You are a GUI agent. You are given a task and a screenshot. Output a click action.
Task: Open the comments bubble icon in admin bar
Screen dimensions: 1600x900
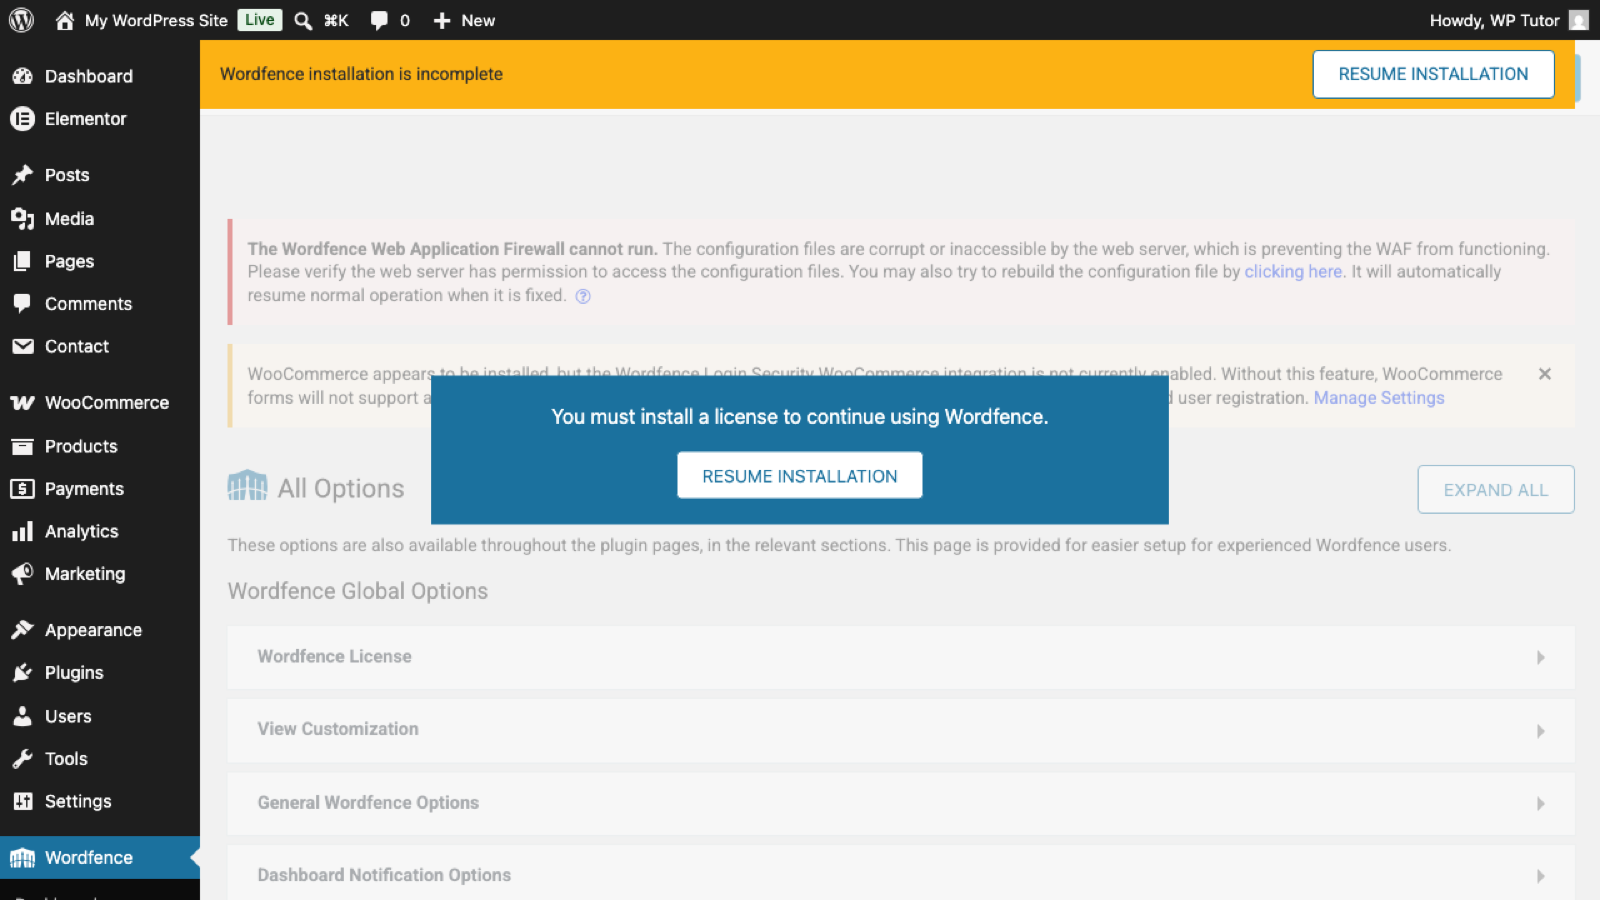[x=379, y=20]
